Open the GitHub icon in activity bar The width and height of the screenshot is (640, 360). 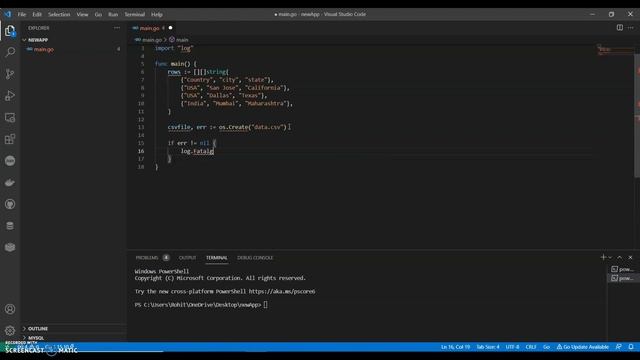click(x=10, y=204)
